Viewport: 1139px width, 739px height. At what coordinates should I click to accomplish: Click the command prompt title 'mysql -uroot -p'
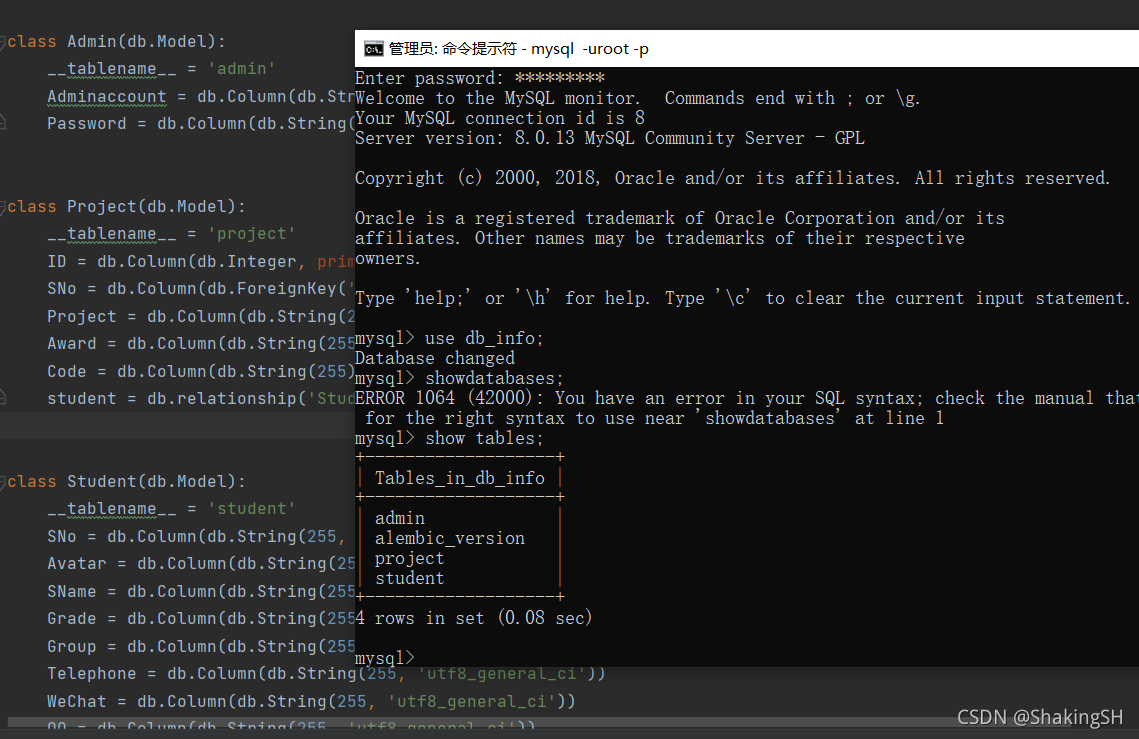click(x=590, y=49)
